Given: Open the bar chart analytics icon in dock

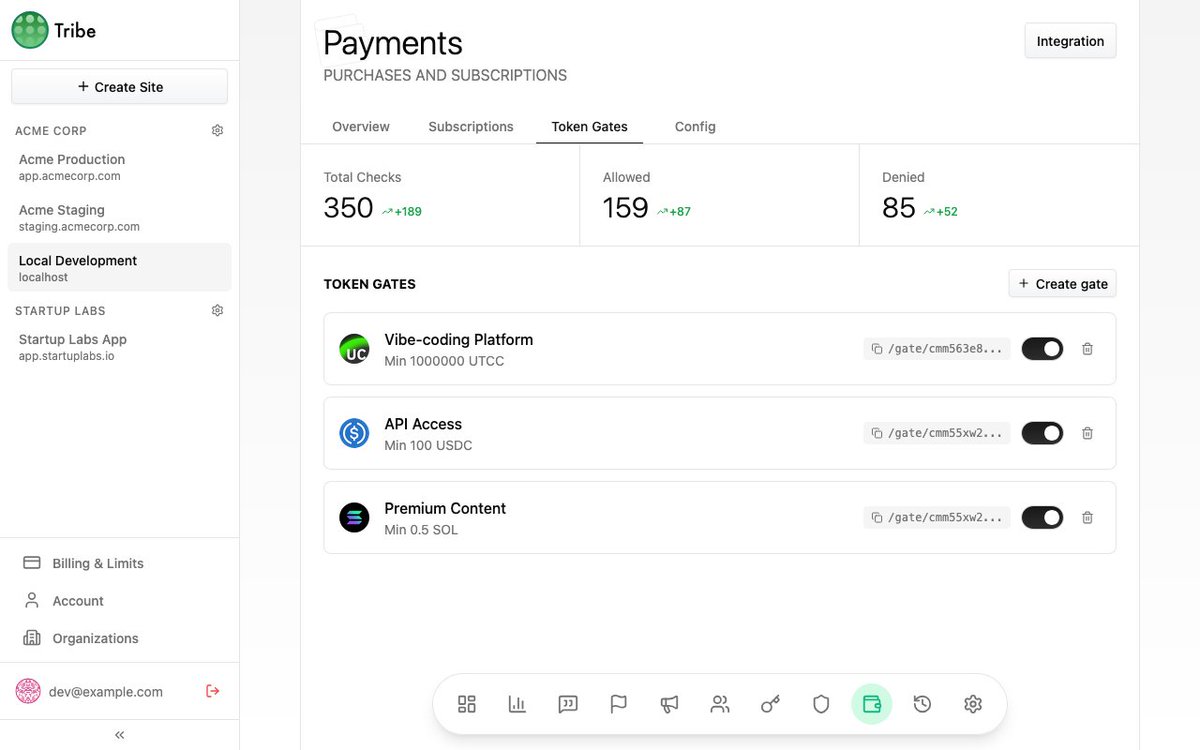Looking at the screenshot, I should pos(517,704).
